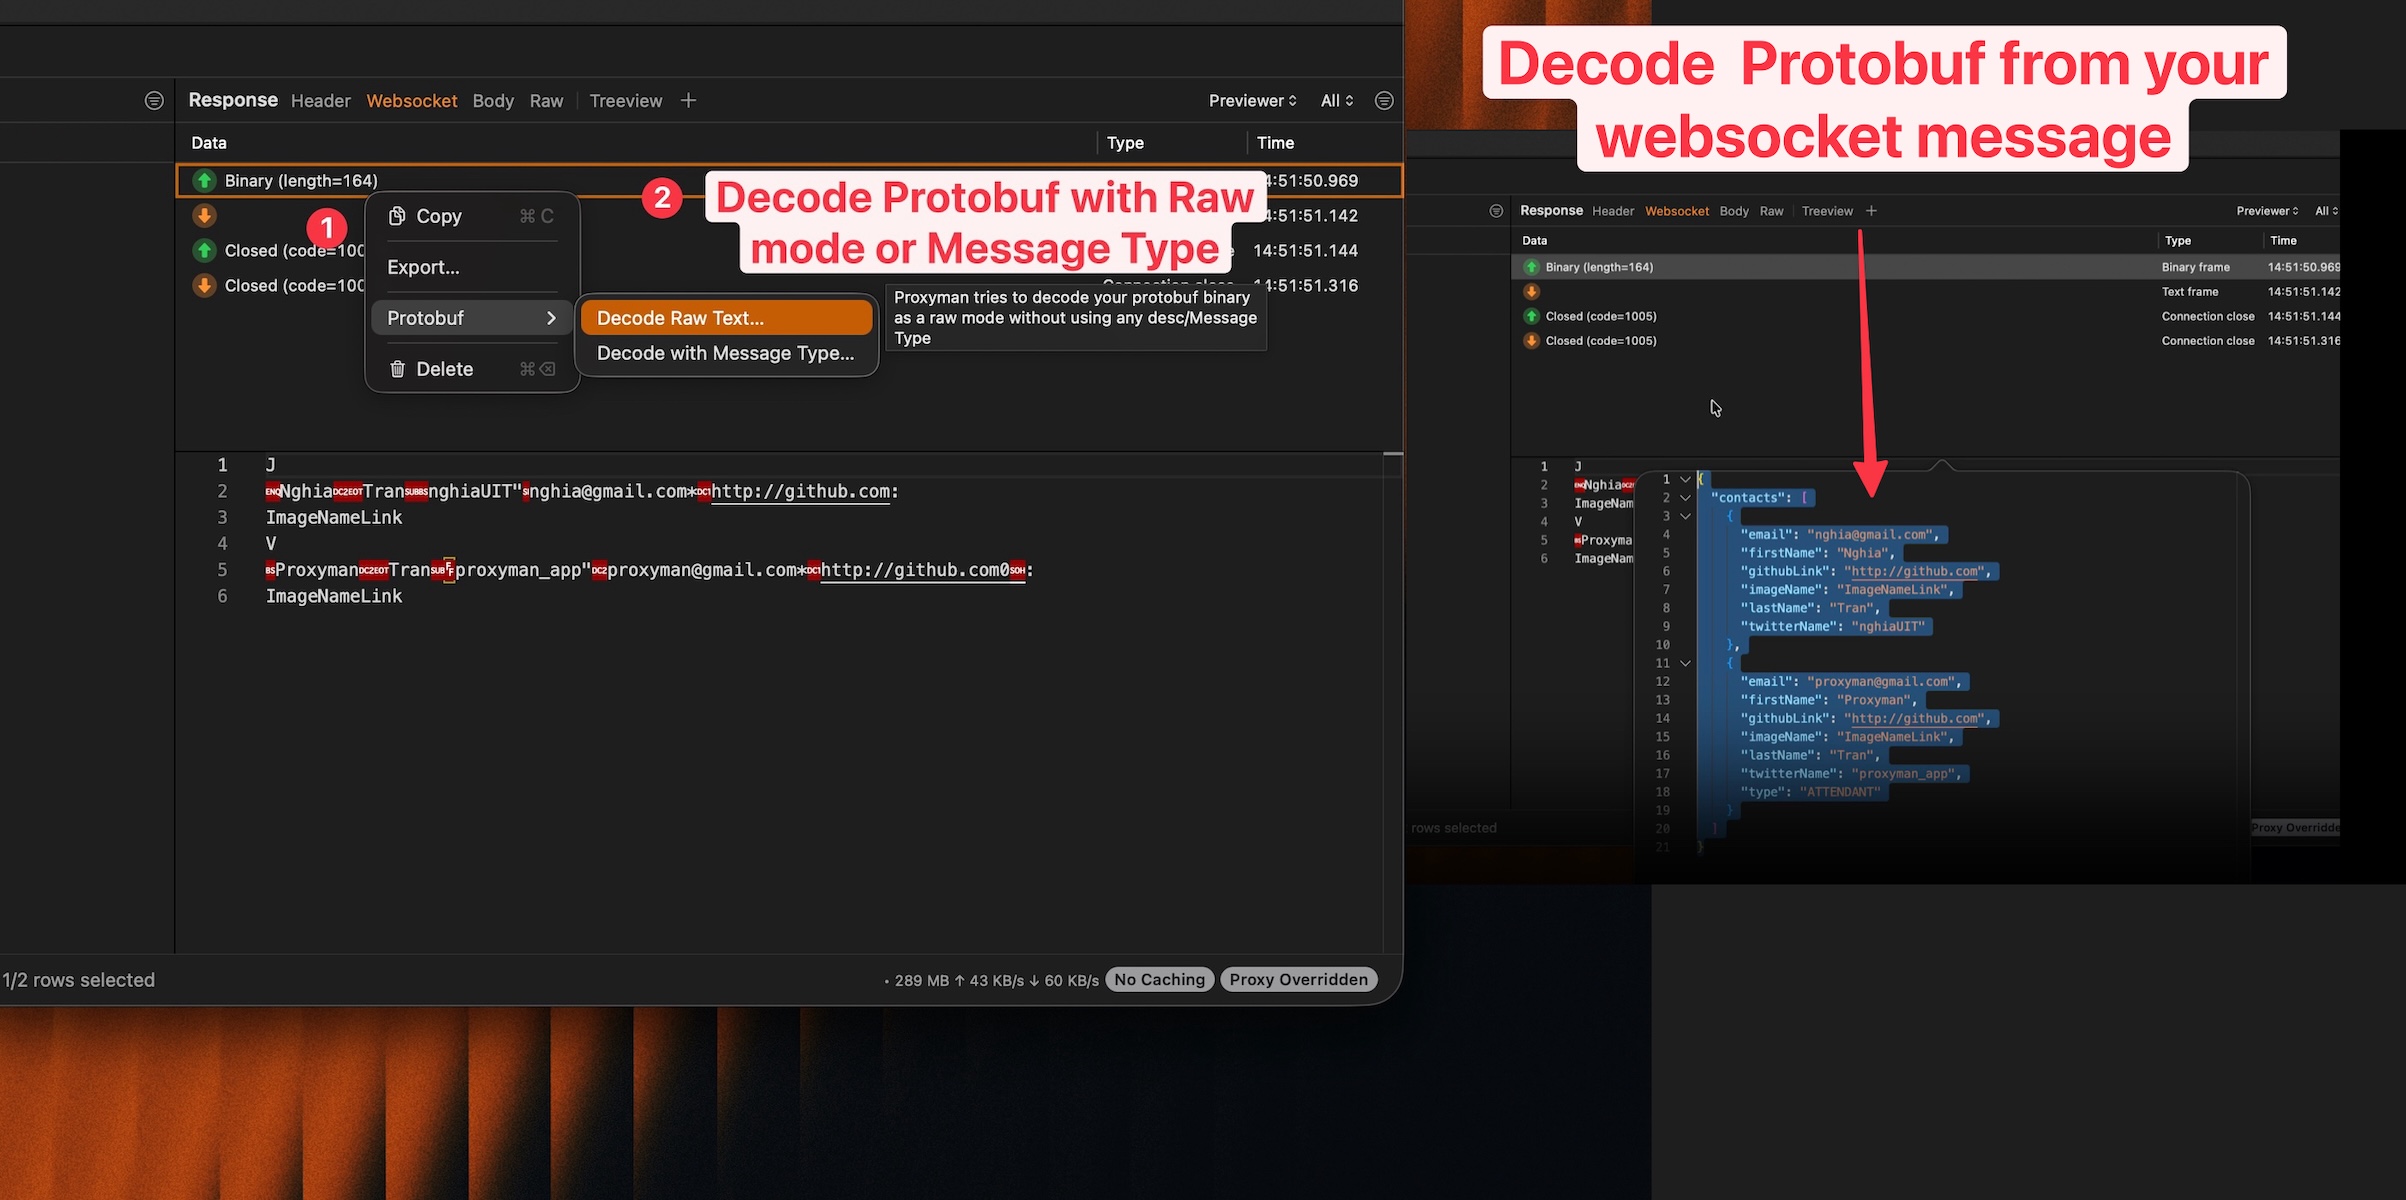2406x1200 pixels.
Task: Open the All filter dropdown
Action: (x=1336, y=100)
